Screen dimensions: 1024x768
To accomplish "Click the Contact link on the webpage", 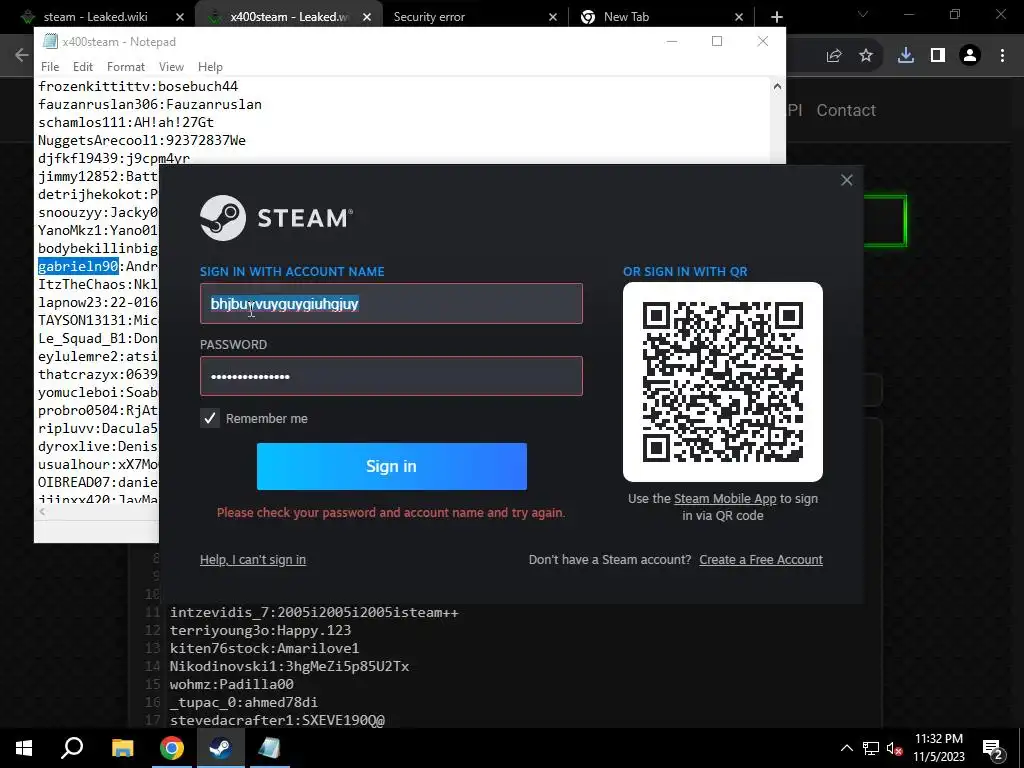I will pos(846,110).
